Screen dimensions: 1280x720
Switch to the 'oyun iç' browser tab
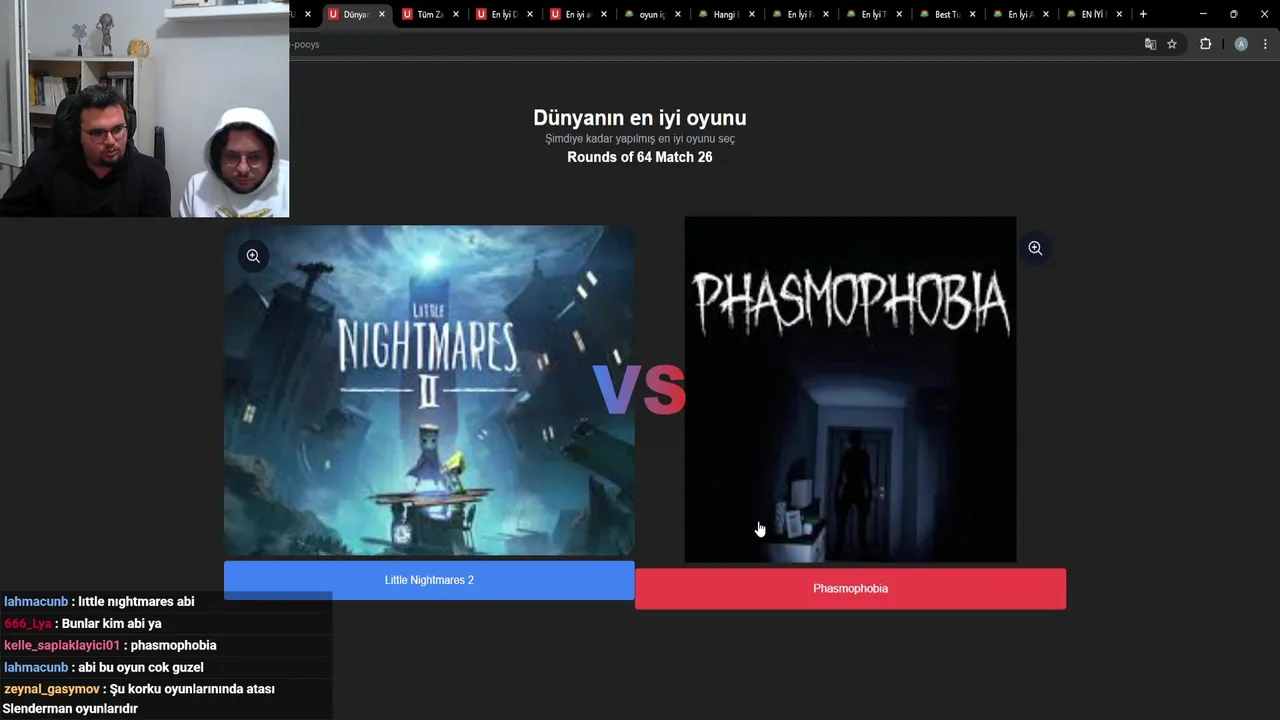(x=652, y=14)
